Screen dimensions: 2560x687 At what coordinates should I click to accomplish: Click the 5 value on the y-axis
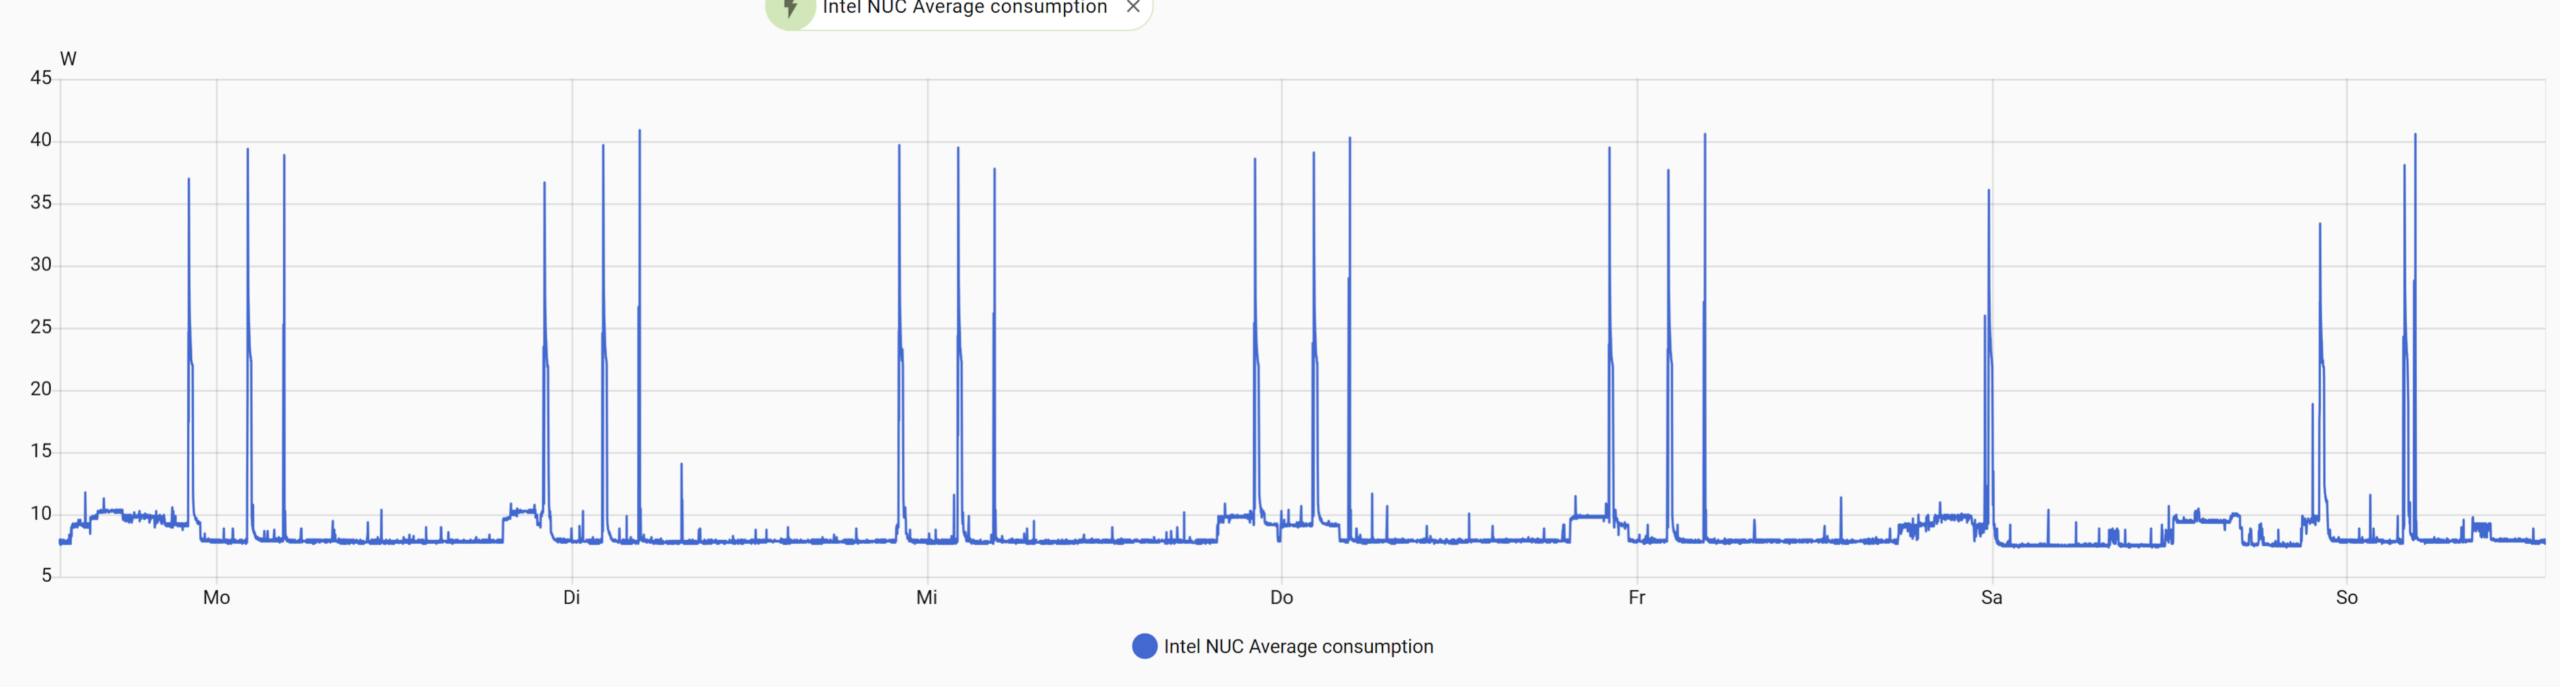49,576
